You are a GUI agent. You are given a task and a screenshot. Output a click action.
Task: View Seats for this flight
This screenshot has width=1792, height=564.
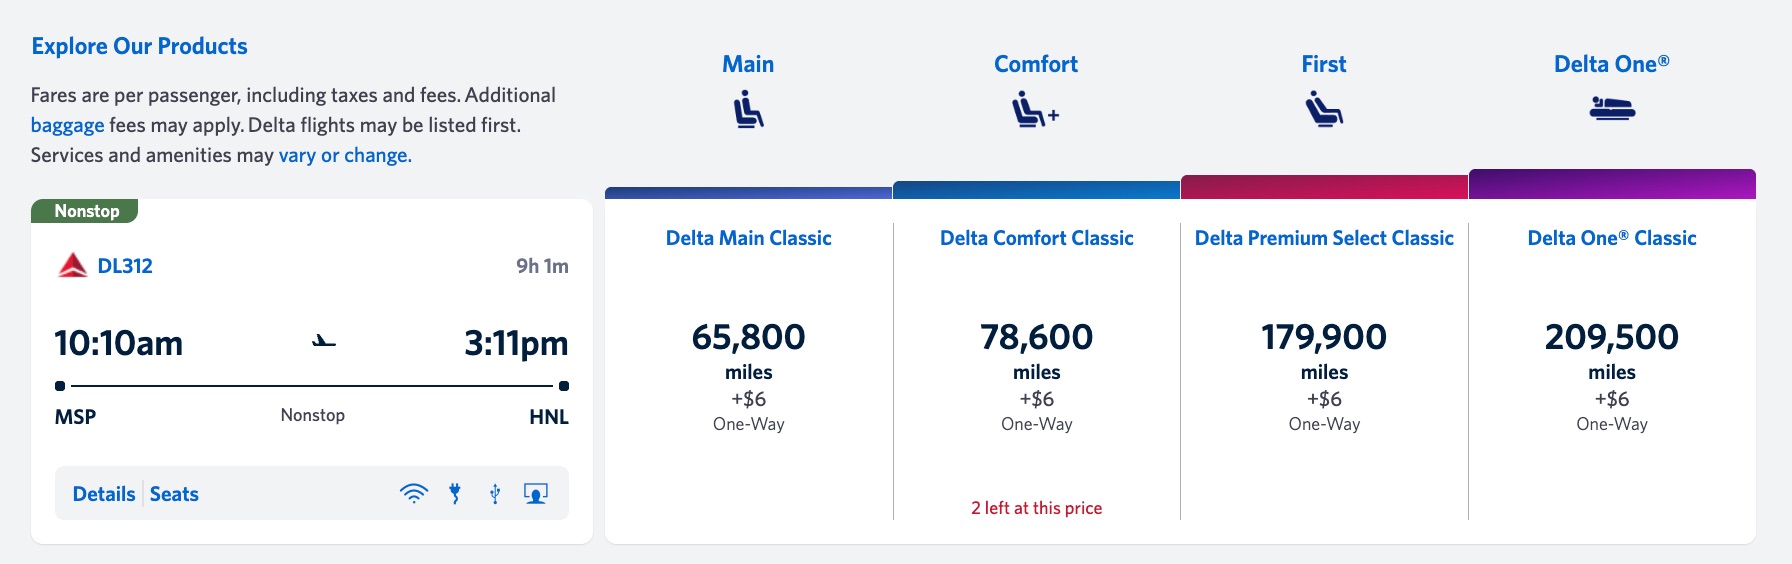[x=174, y=494]
